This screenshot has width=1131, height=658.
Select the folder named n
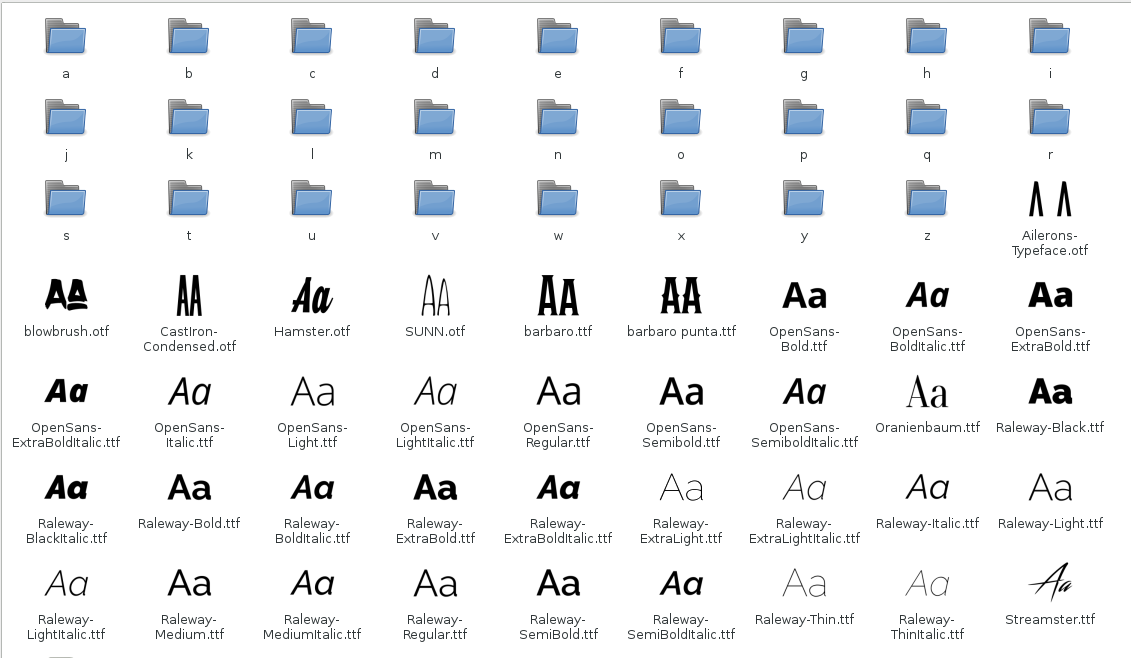tap(558, 118)
